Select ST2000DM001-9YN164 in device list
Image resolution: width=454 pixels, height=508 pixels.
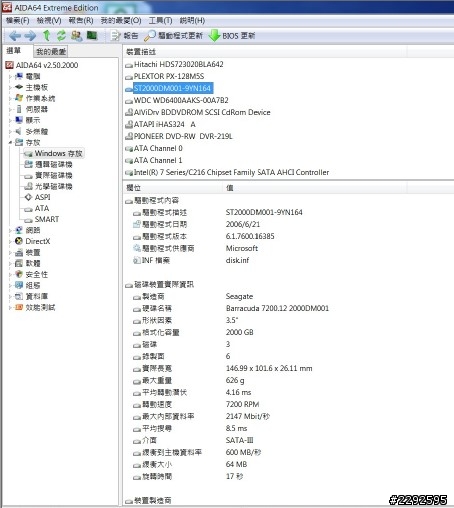point(173,88)
